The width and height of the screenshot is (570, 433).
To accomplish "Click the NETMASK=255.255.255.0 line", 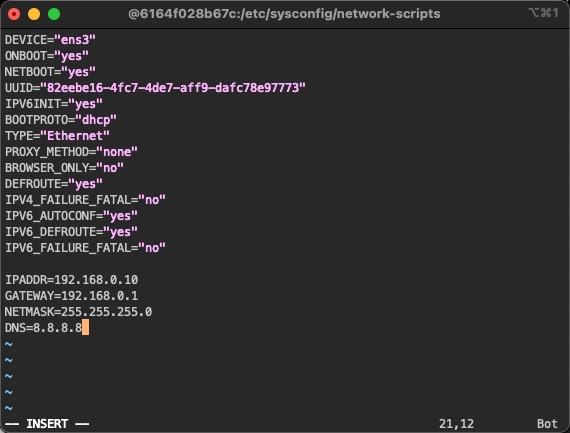I will tap(78, 312).
